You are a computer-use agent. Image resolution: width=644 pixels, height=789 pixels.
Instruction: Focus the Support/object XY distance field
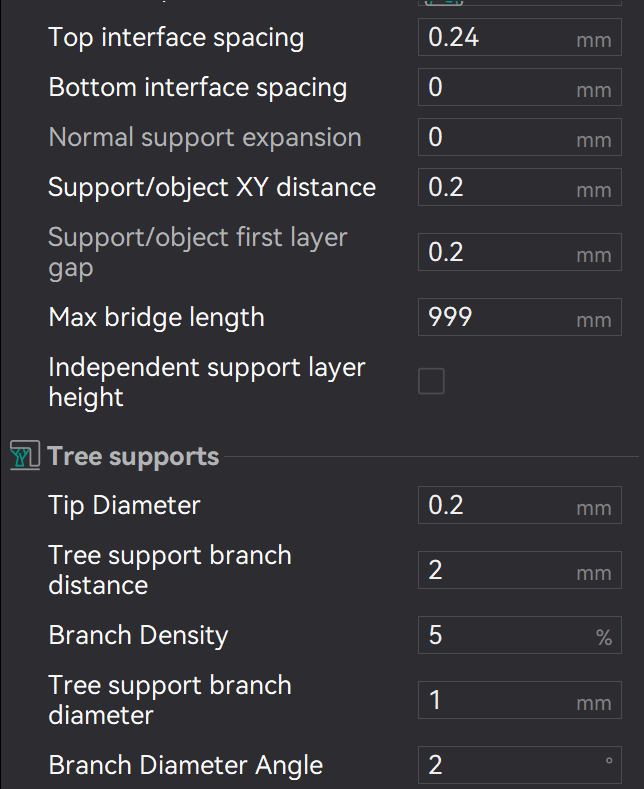495,187
